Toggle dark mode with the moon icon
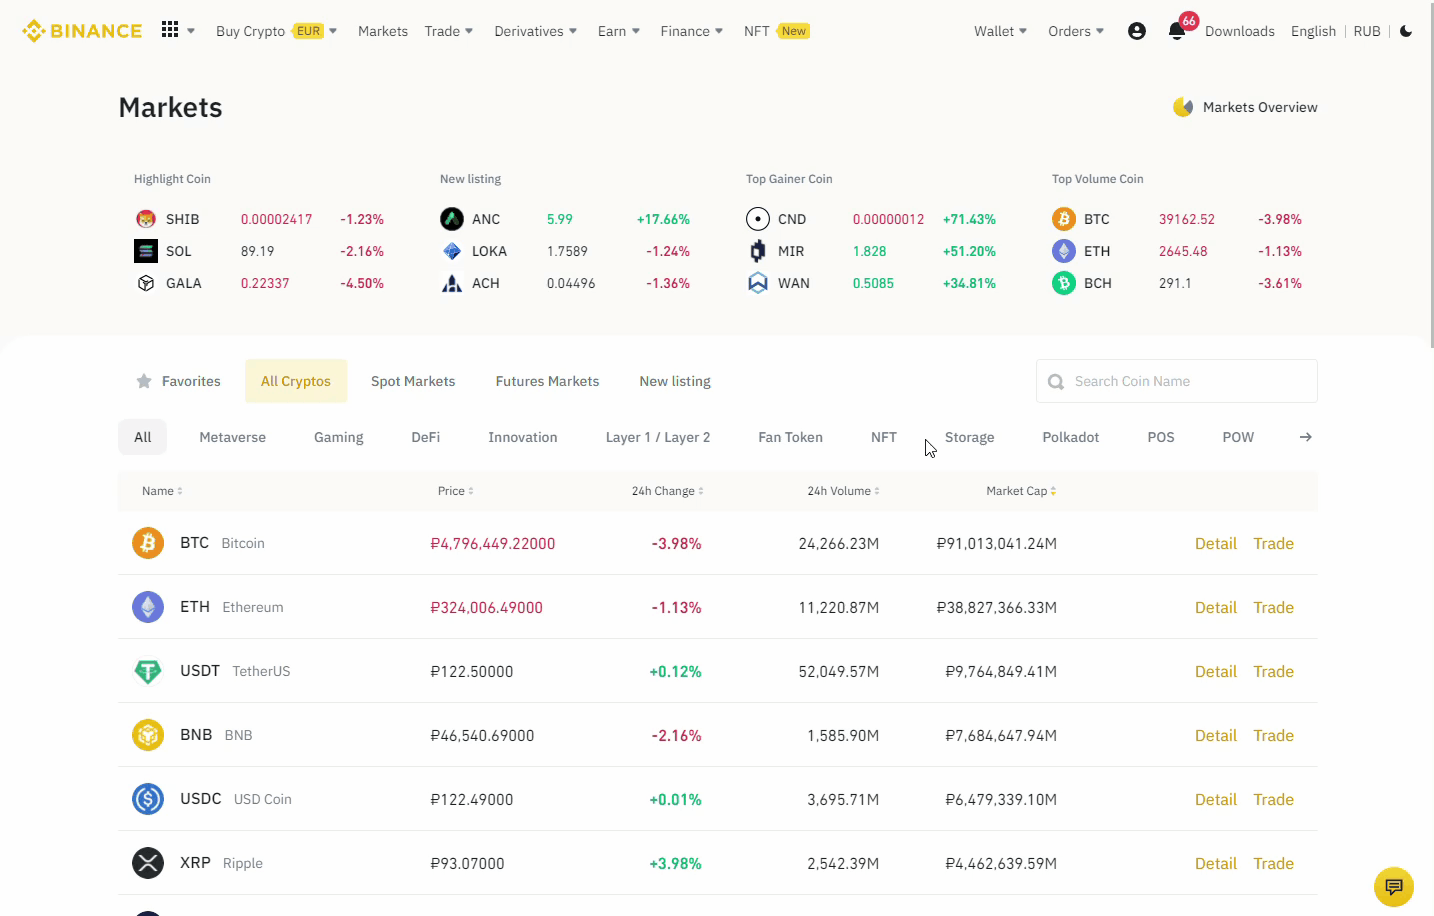Image resolution: width=1434 pixels, height=916 pixels. pyautogui.click(x=1406, y=31)
